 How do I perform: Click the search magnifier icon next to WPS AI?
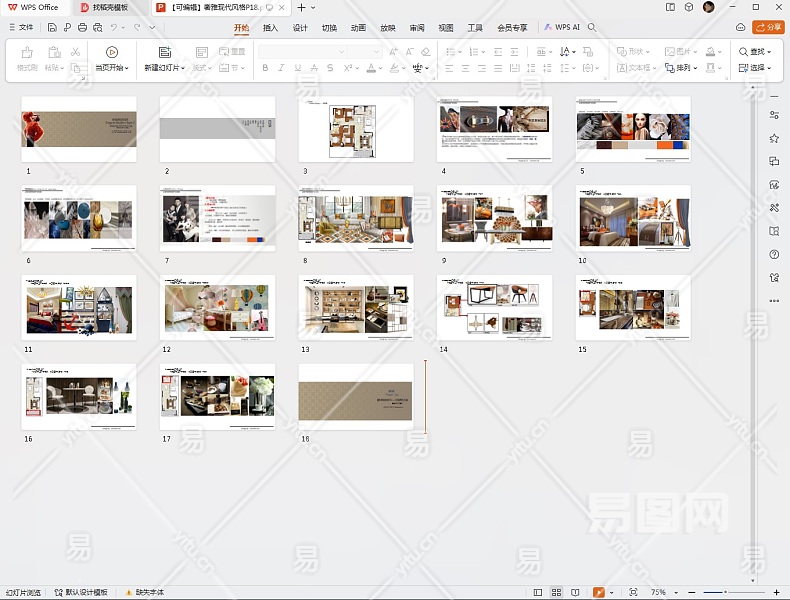point(592,28)
